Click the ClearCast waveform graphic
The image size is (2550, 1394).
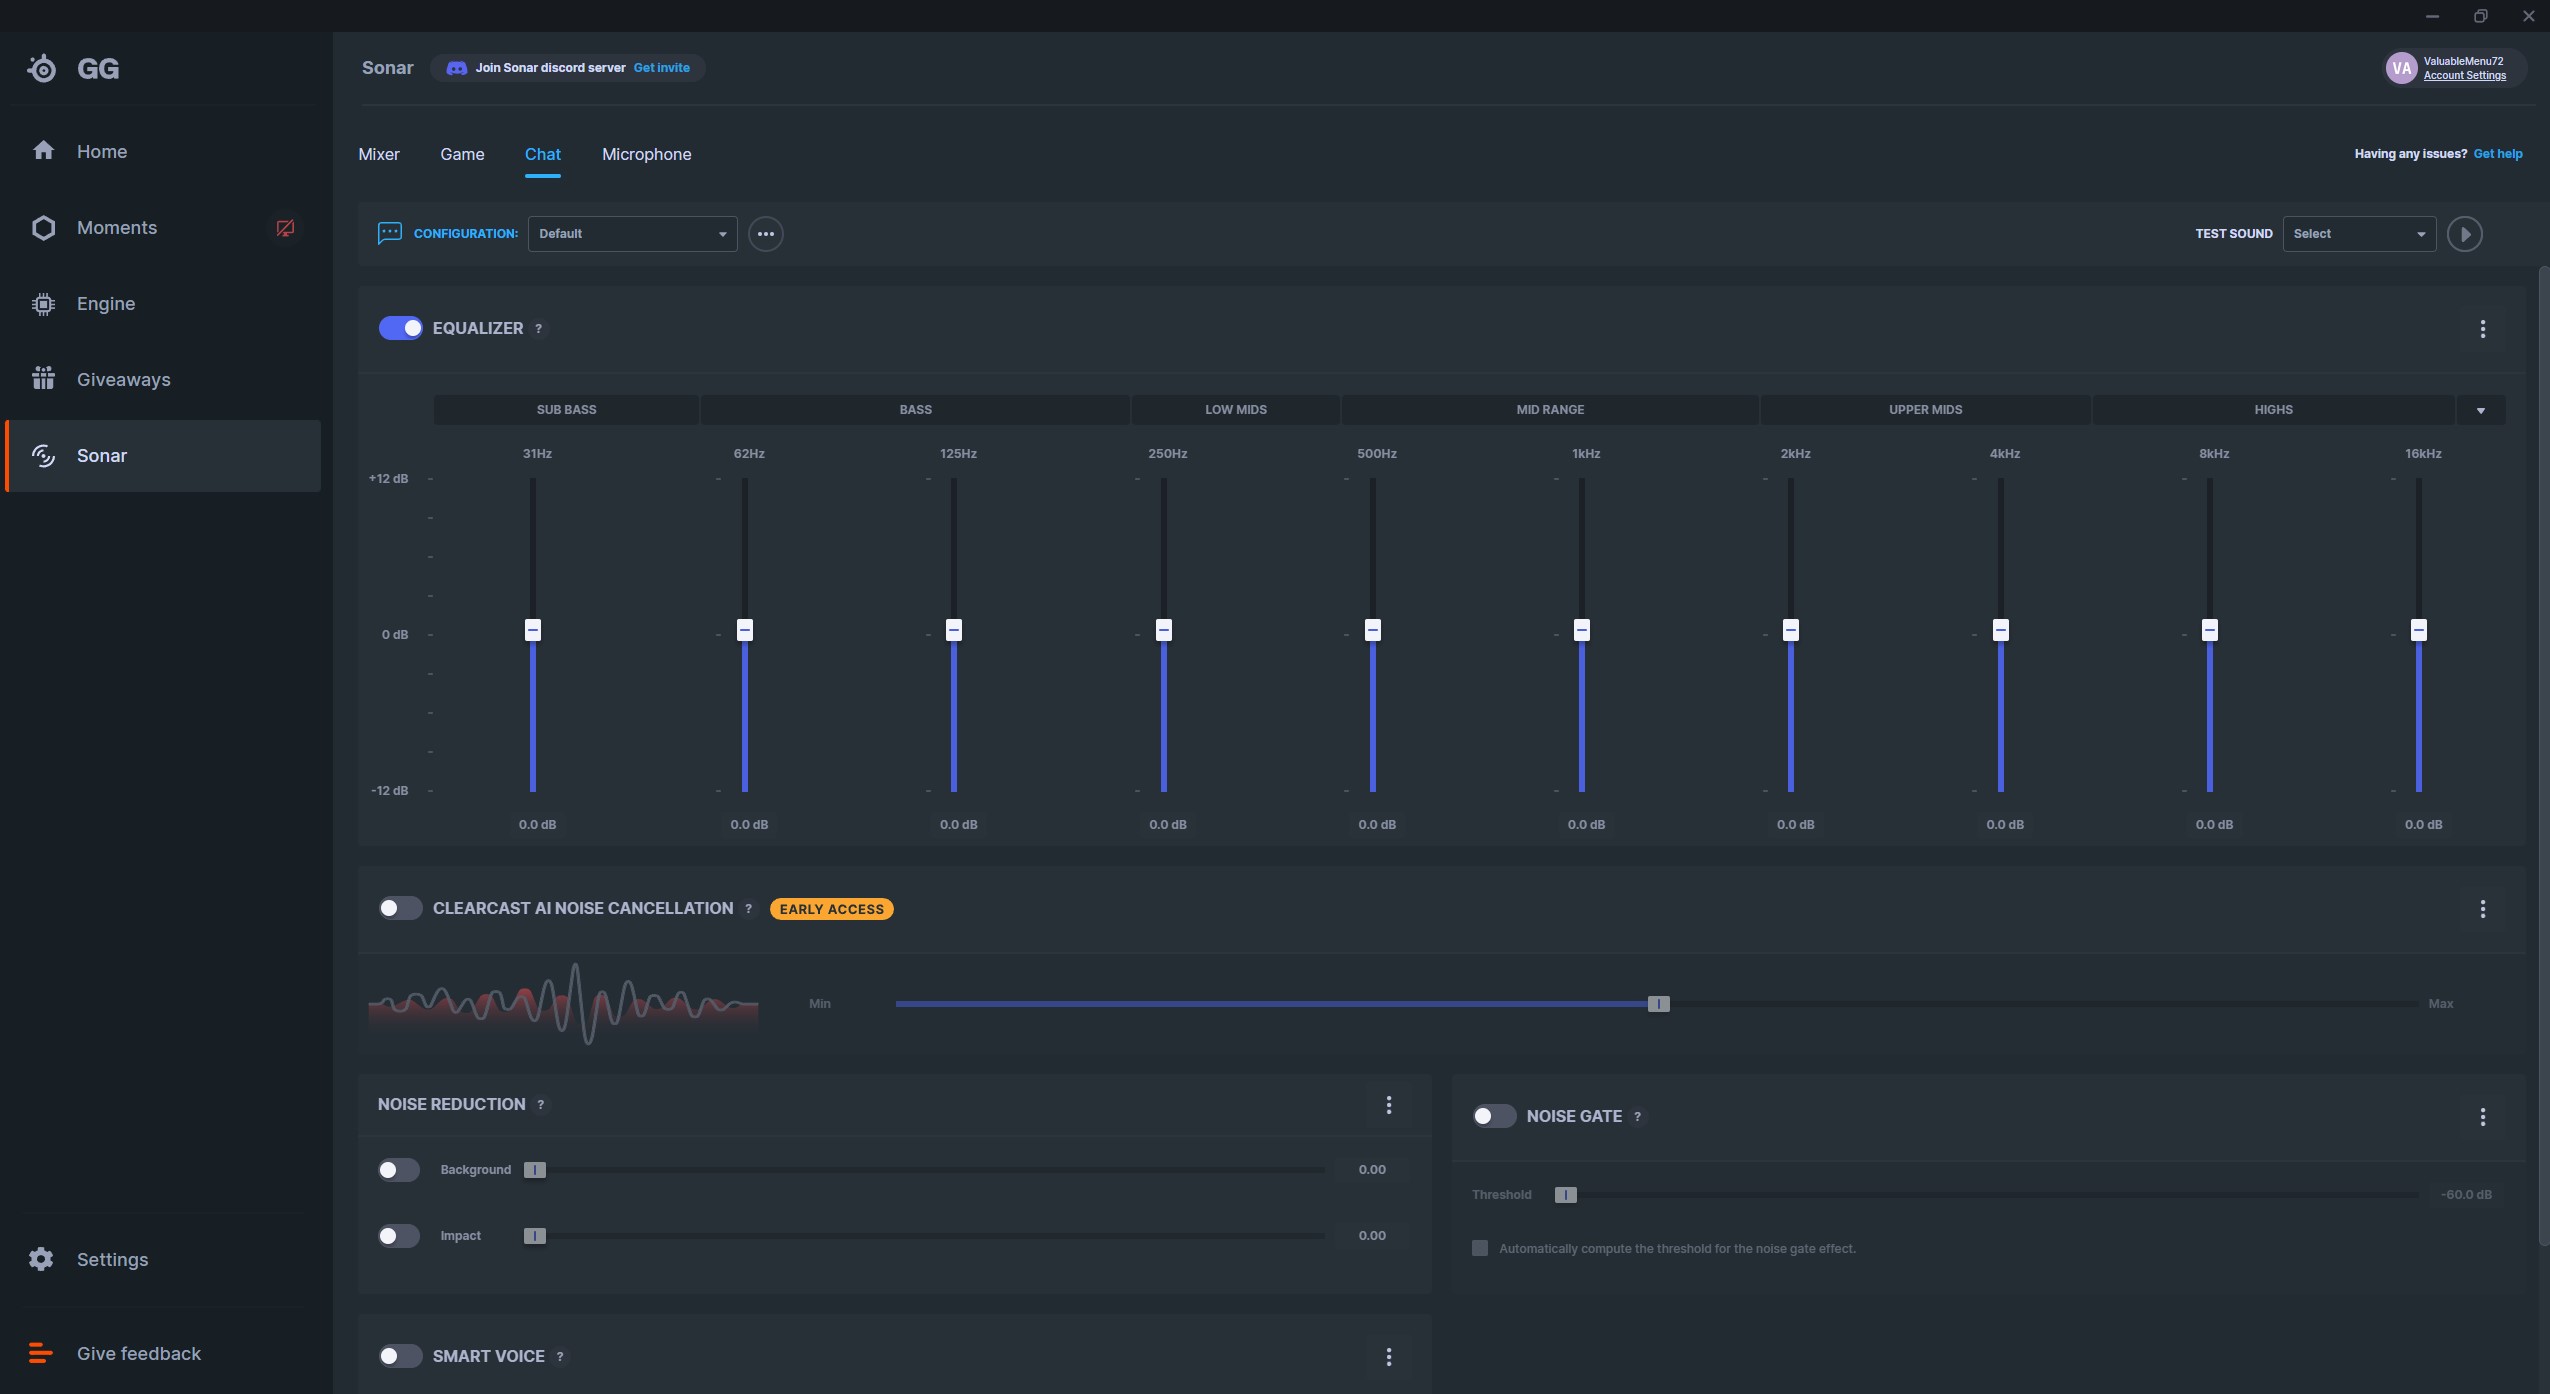pyautogui.click(x=563, y=1004)
